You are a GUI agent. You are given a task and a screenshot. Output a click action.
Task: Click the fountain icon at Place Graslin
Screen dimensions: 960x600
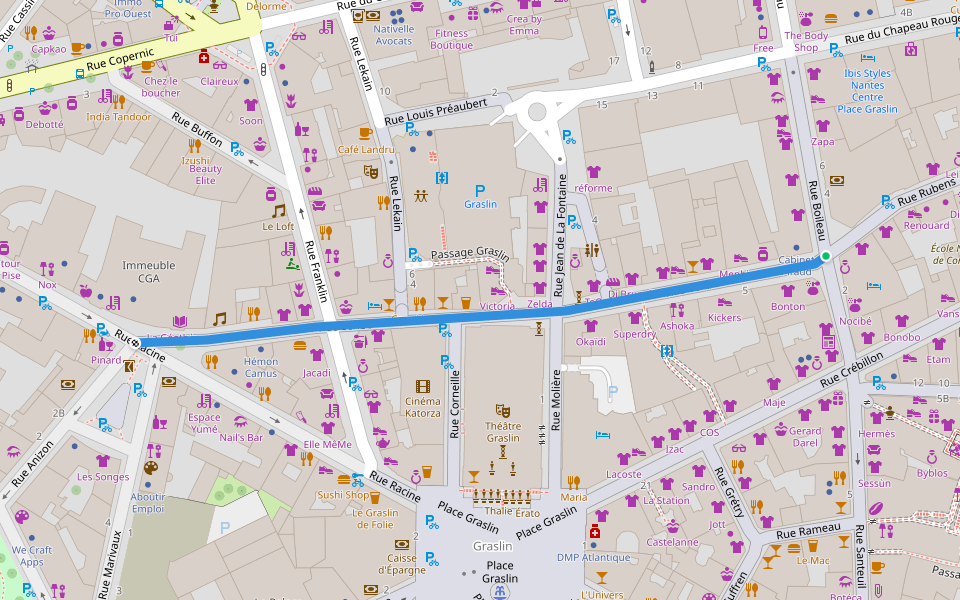tap(499, 592)
